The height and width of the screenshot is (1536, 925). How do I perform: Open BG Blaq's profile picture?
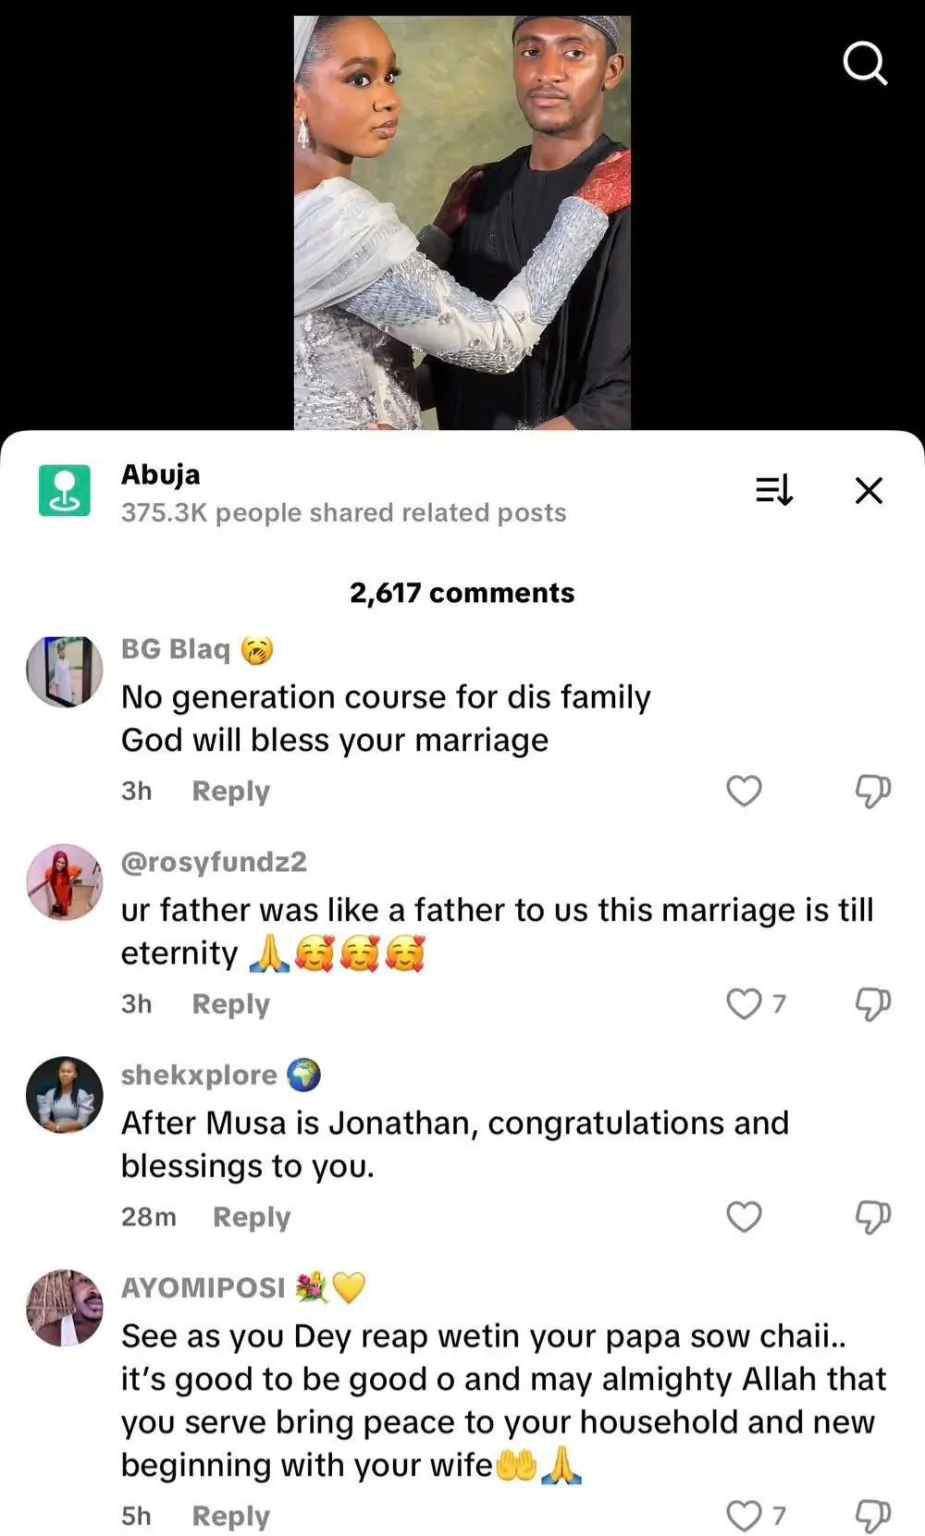pyautogui.click(x=64, y=671)
